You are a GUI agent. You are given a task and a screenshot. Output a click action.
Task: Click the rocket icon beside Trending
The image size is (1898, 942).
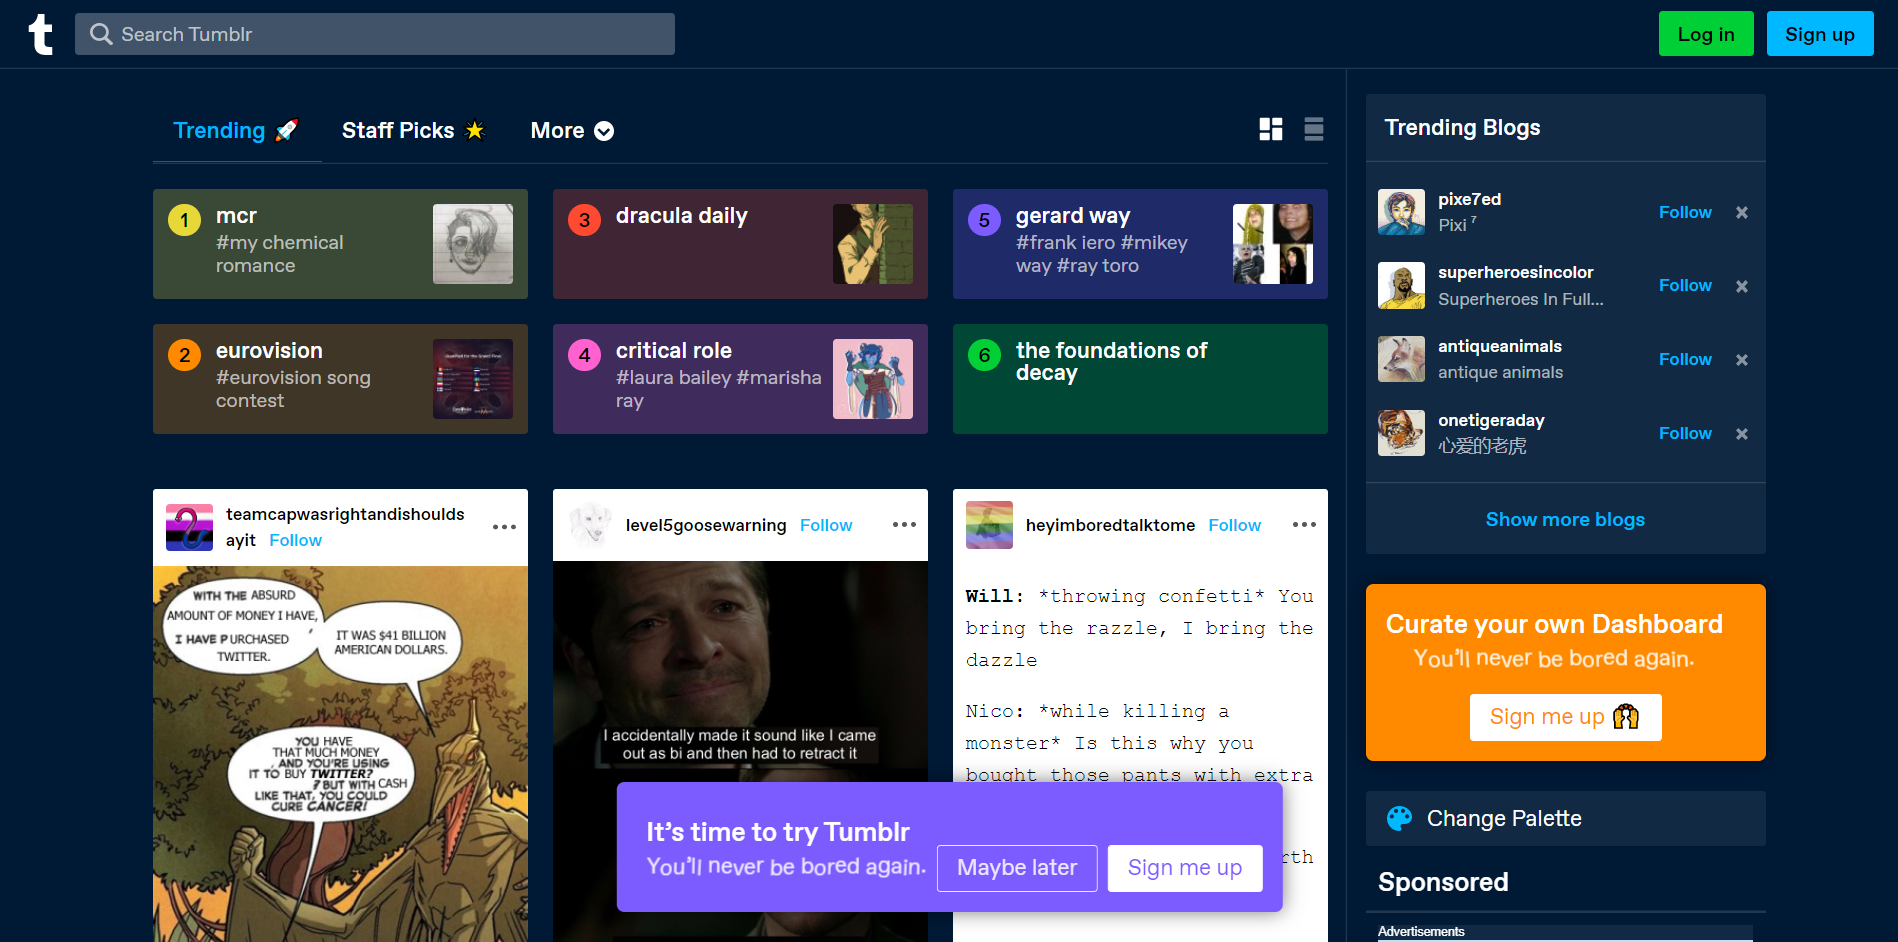pos(287,130)
